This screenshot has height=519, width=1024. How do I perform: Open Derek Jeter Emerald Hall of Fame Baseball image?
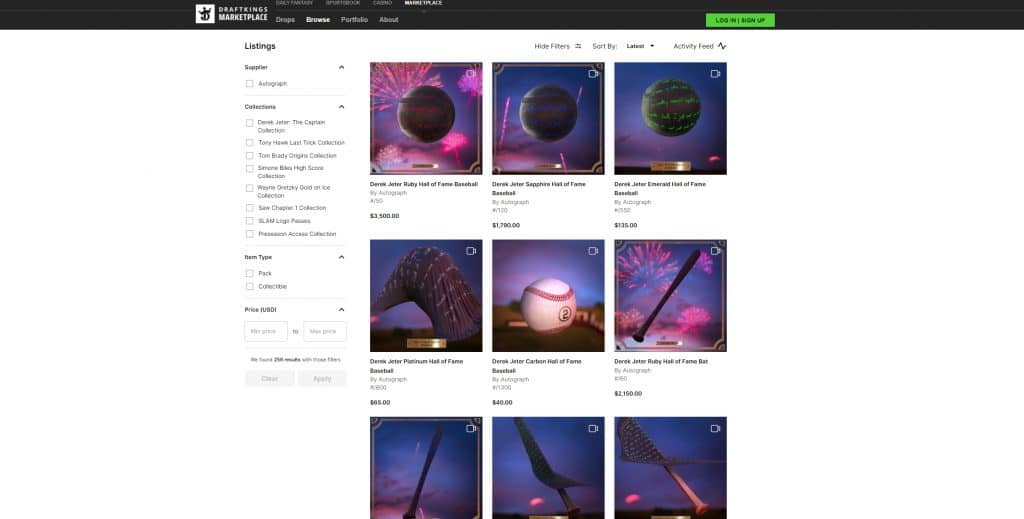tap(670, 118)
